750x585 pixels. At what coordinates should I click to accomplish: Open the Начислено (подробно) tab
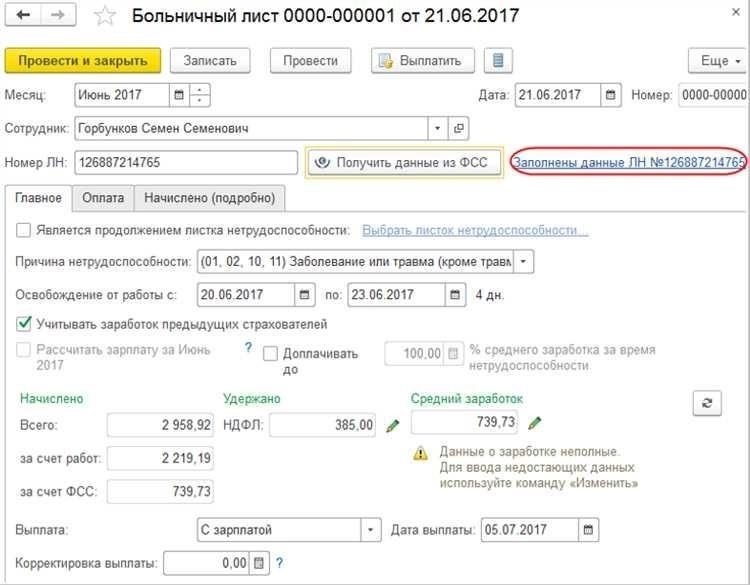pos(210,198)
